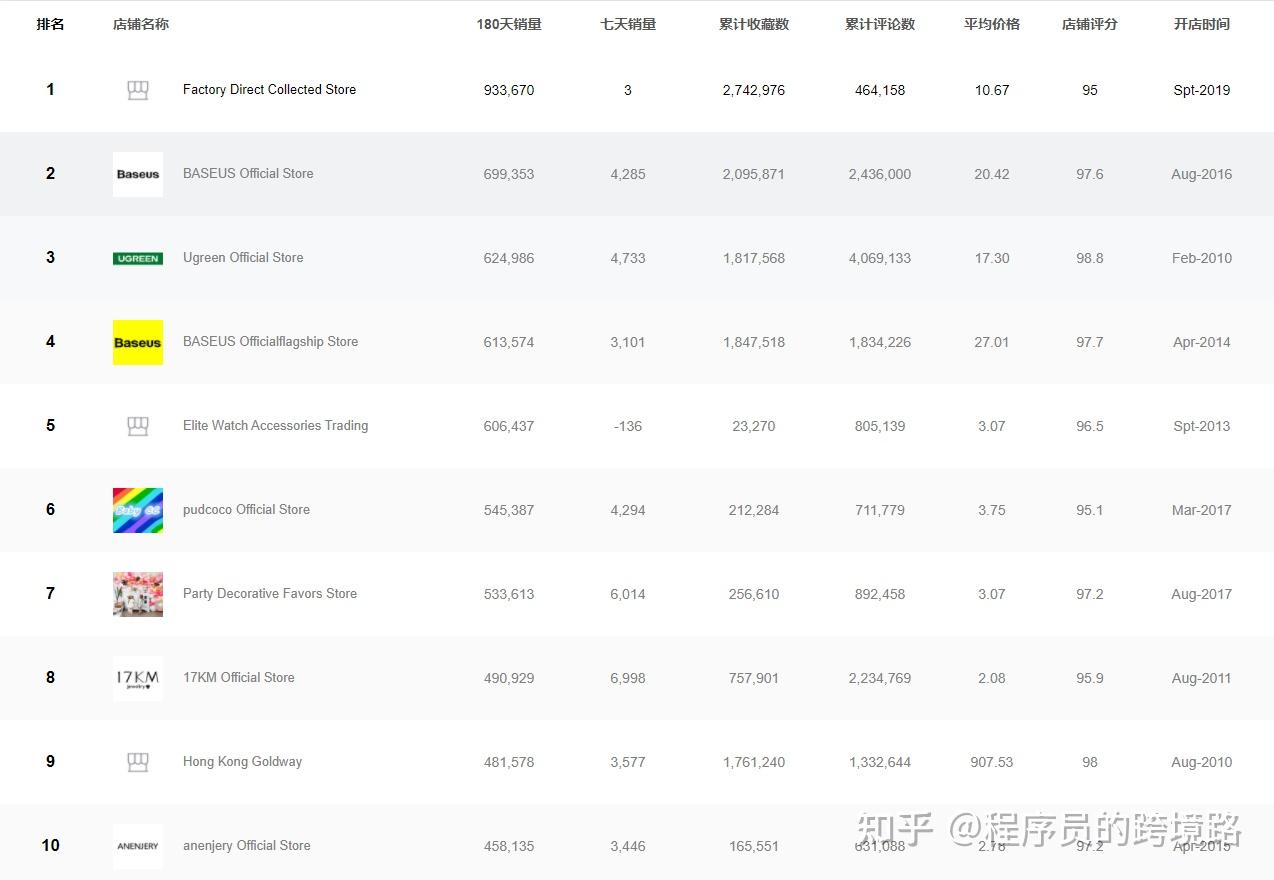
Task: Select the Aug-2011 opening date
Action: click(x=1202, y=678)
